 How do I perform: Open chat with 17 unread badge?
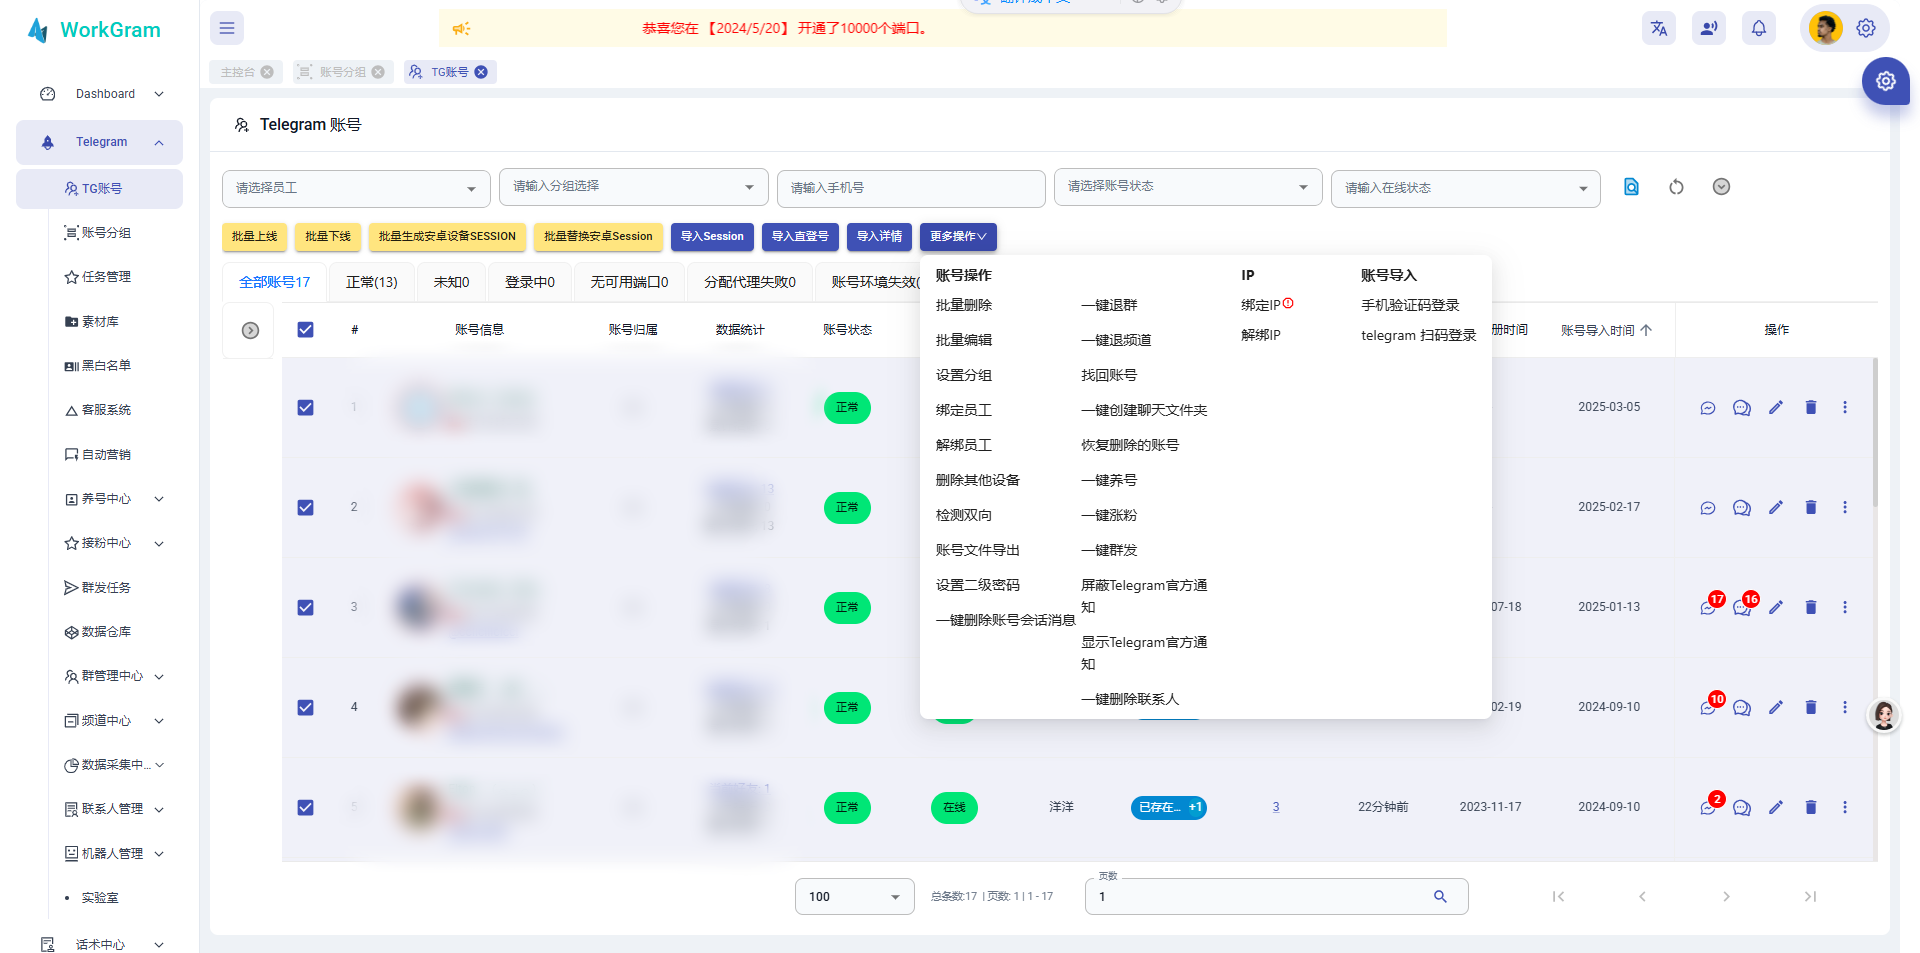point(1708,607)
